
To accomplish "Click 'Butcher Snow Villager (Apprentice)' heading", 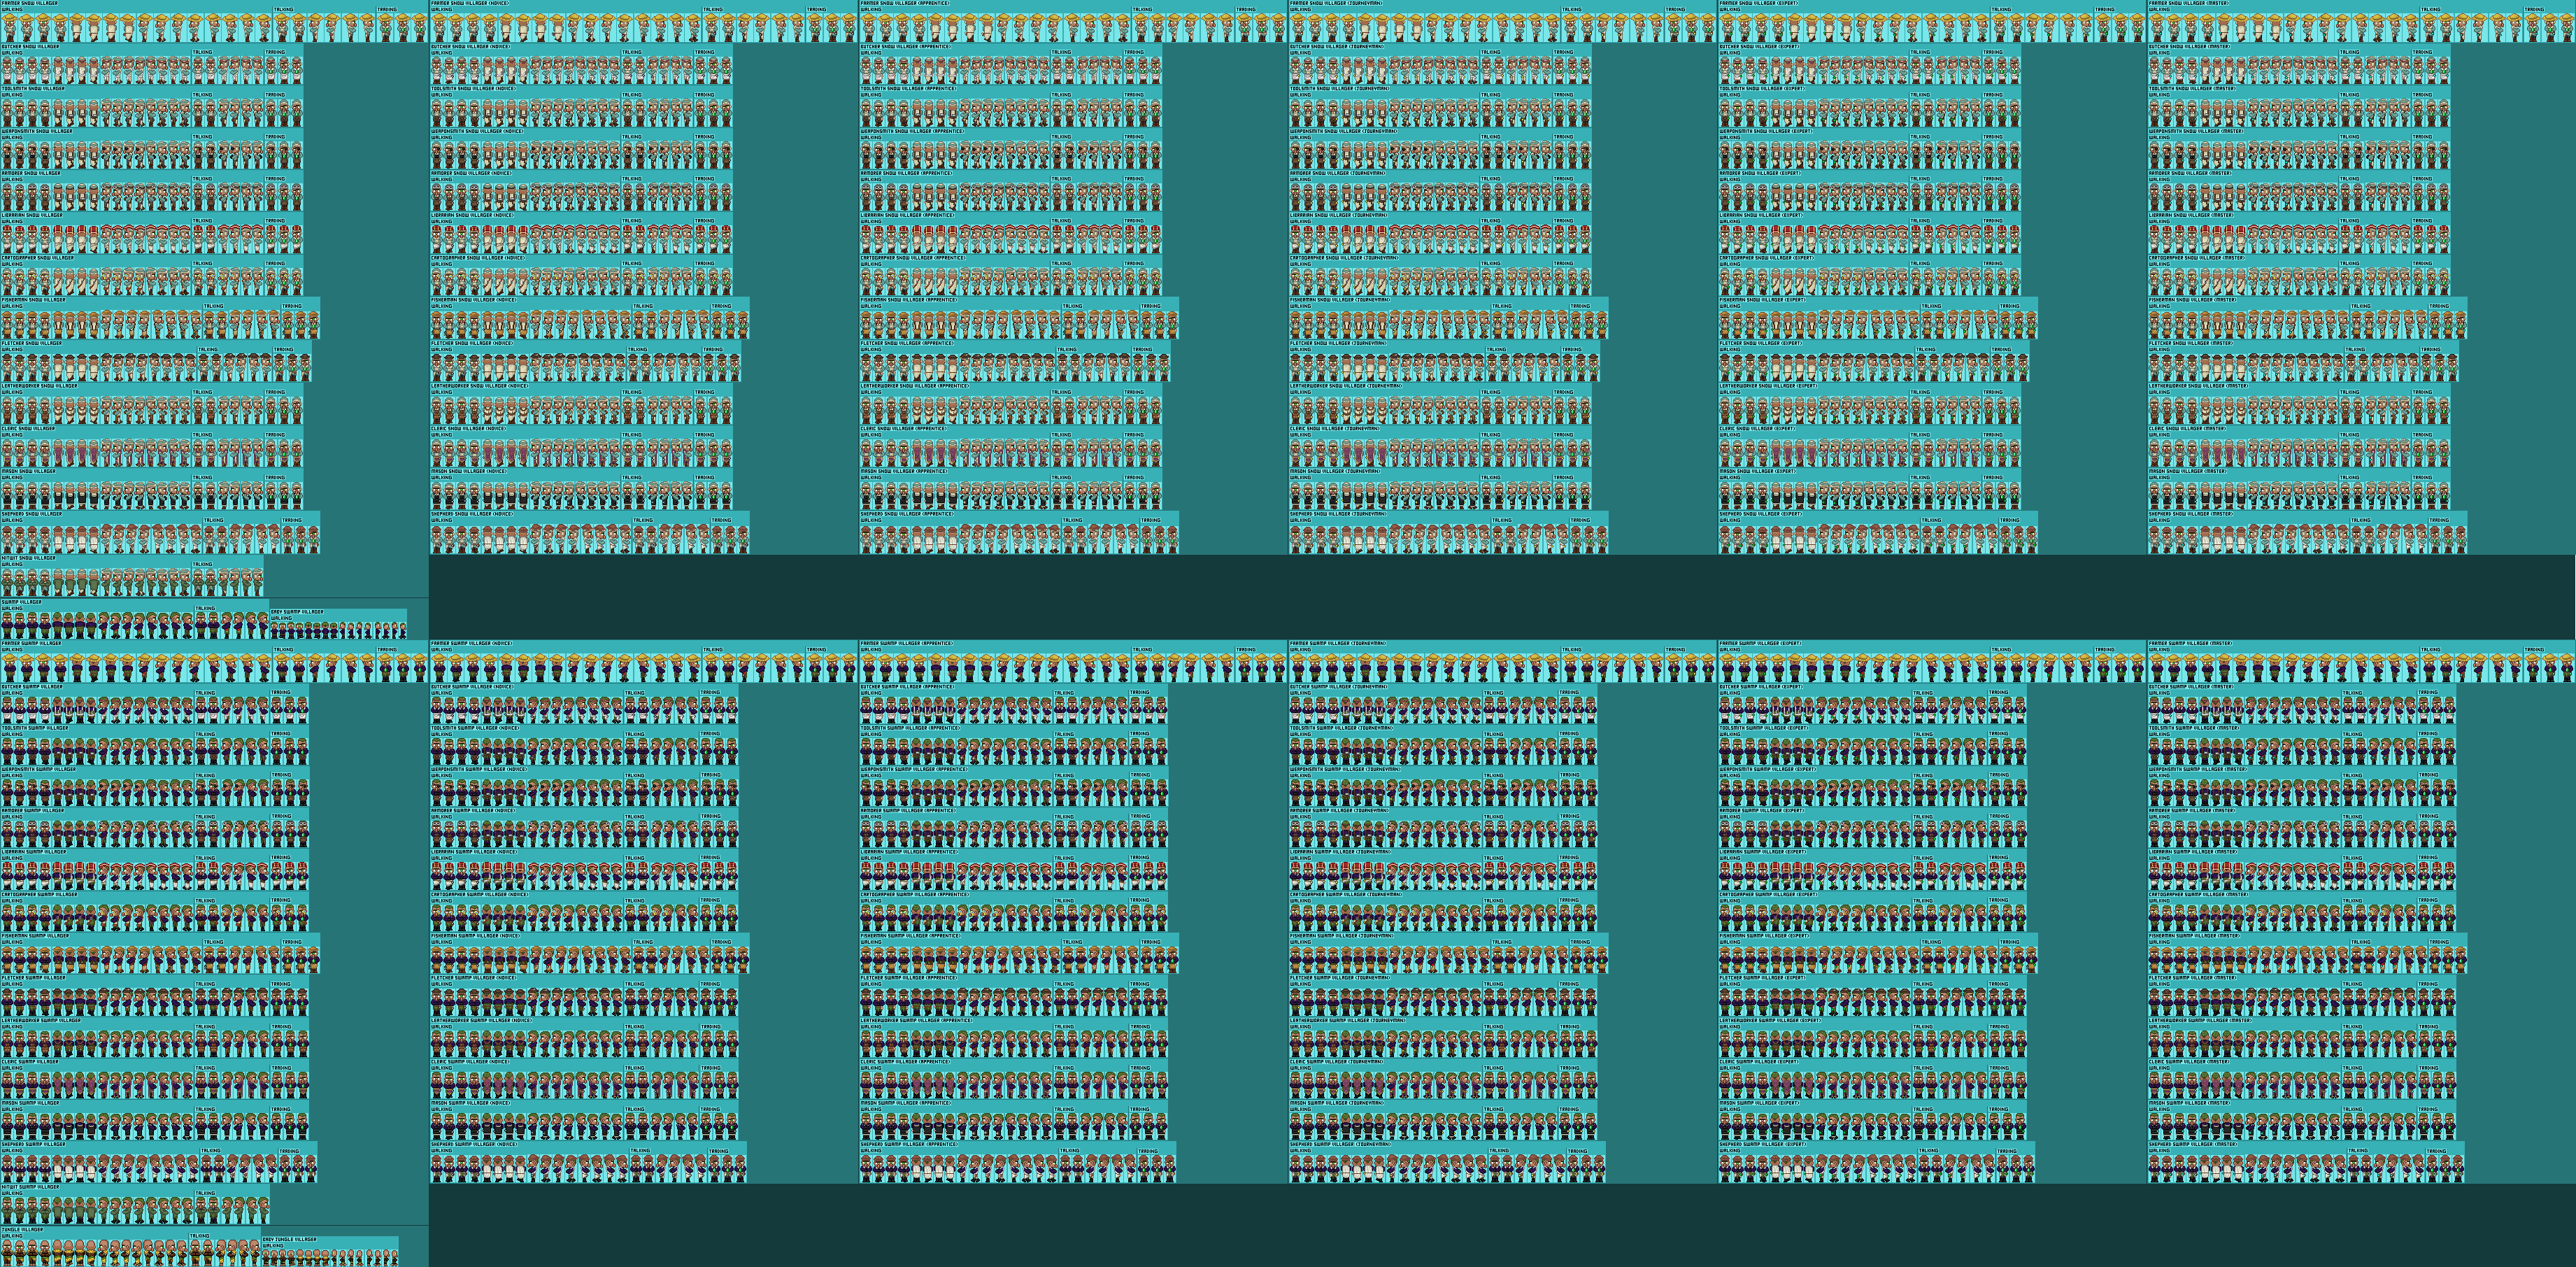I will pos(907,47).
